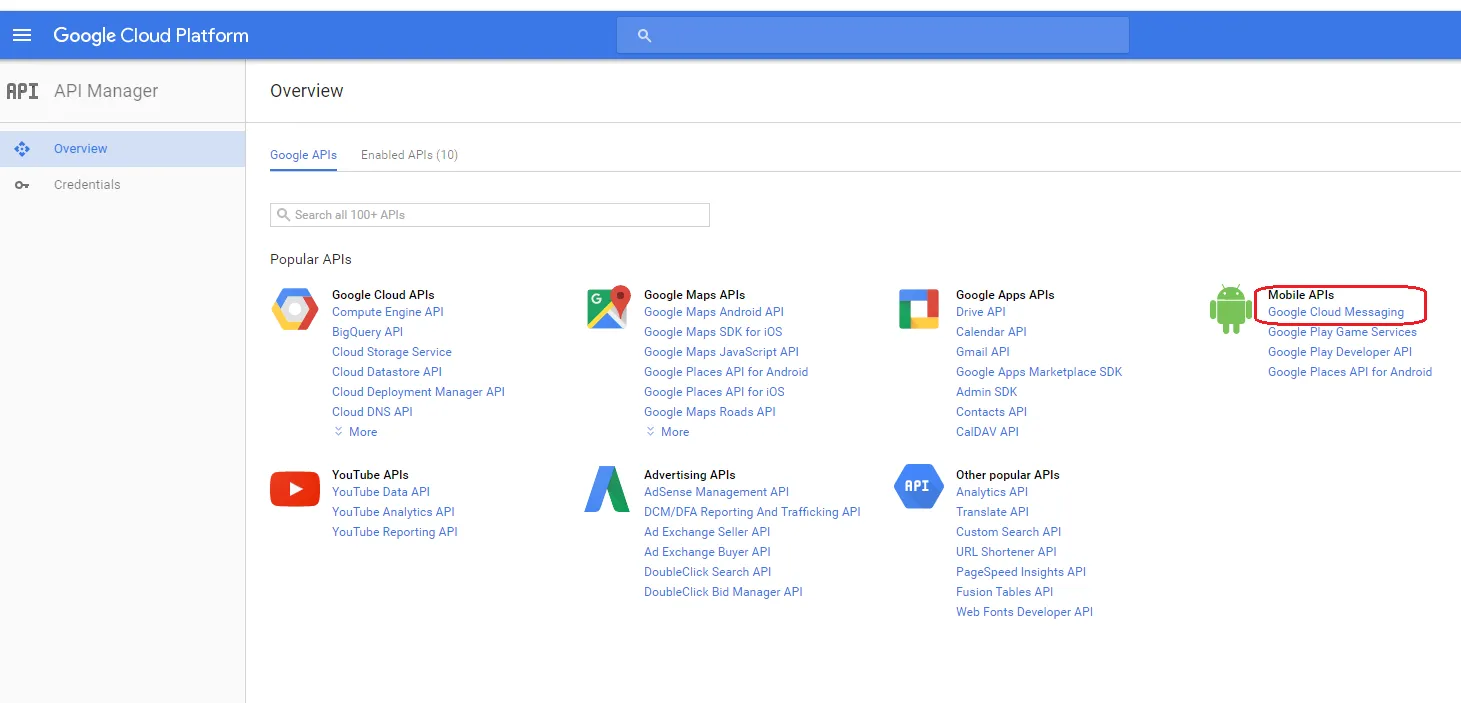Open Admin SDK link
This screenshot has height=703, width=1461.
[987, 392]
